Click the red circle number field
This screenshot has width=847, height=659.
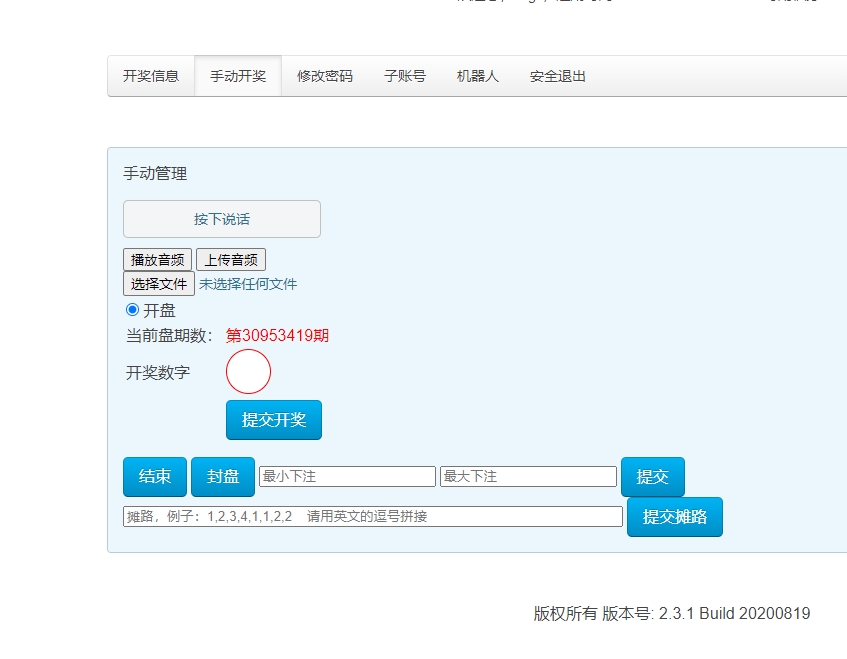(248, 371)
